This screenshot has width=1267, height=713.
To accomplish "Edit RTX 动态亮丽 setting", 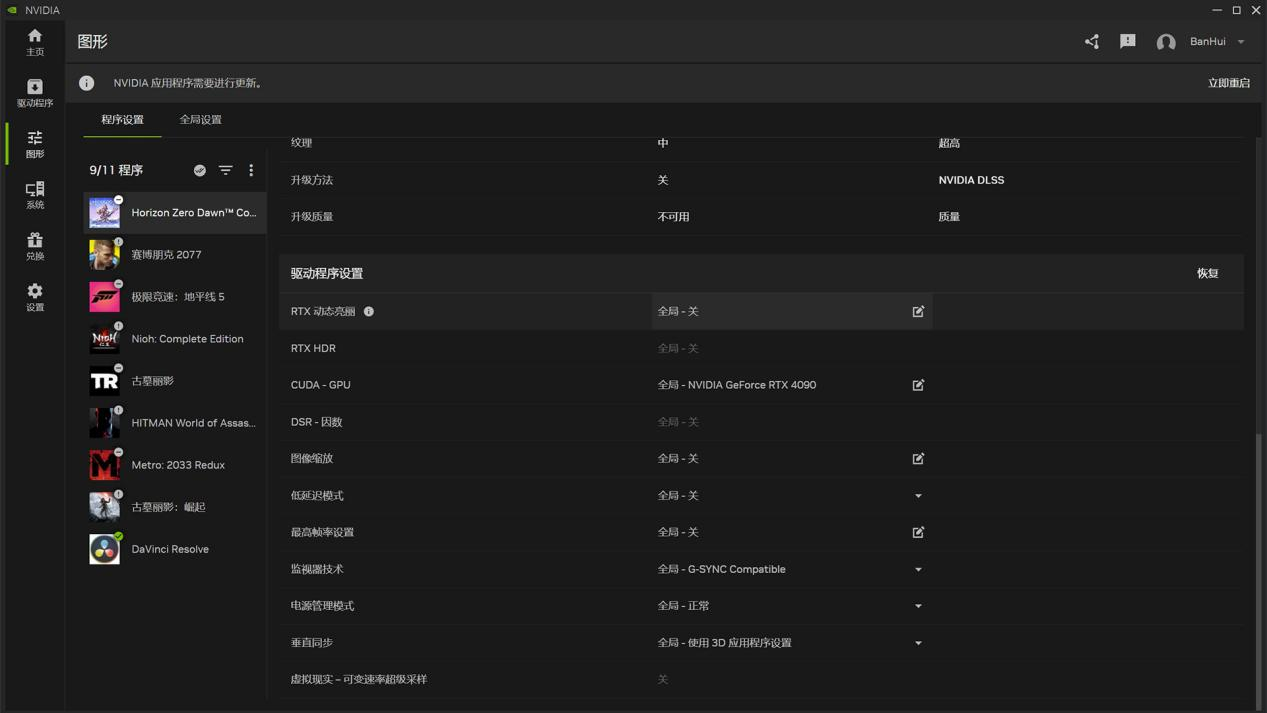I will point(918,312).
